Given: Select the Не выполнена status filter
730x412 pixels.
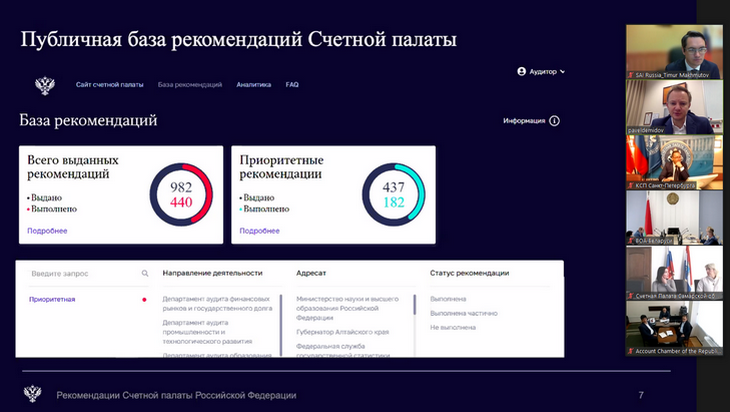Looking at the screenshot, I should pyautogui.click(x=453, y=327).
